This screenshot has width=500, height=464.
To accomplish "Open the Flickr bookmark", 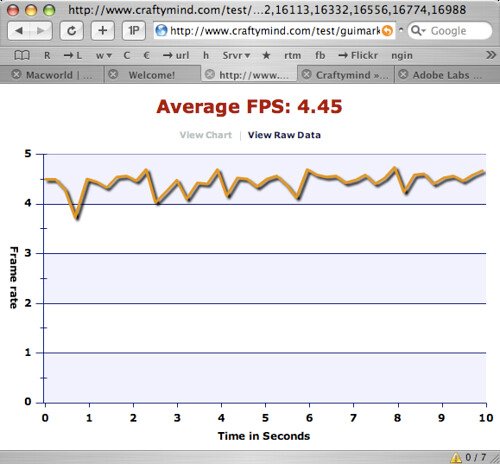I will click(x=358, y=55).
